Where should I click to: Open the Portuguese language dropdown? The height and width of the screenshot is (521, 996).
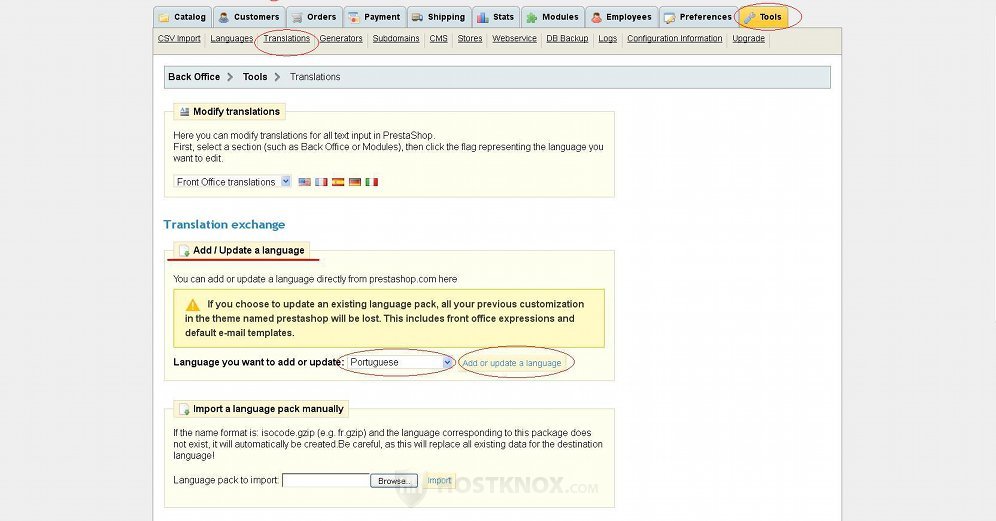[x=400, y=362]
